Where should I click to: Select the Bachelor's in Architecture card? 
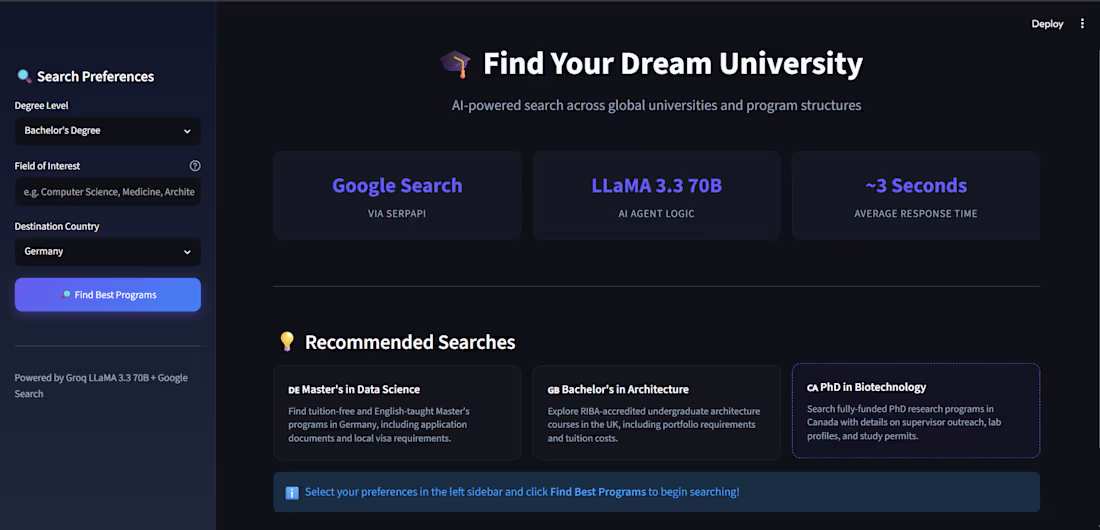[657, 413]
